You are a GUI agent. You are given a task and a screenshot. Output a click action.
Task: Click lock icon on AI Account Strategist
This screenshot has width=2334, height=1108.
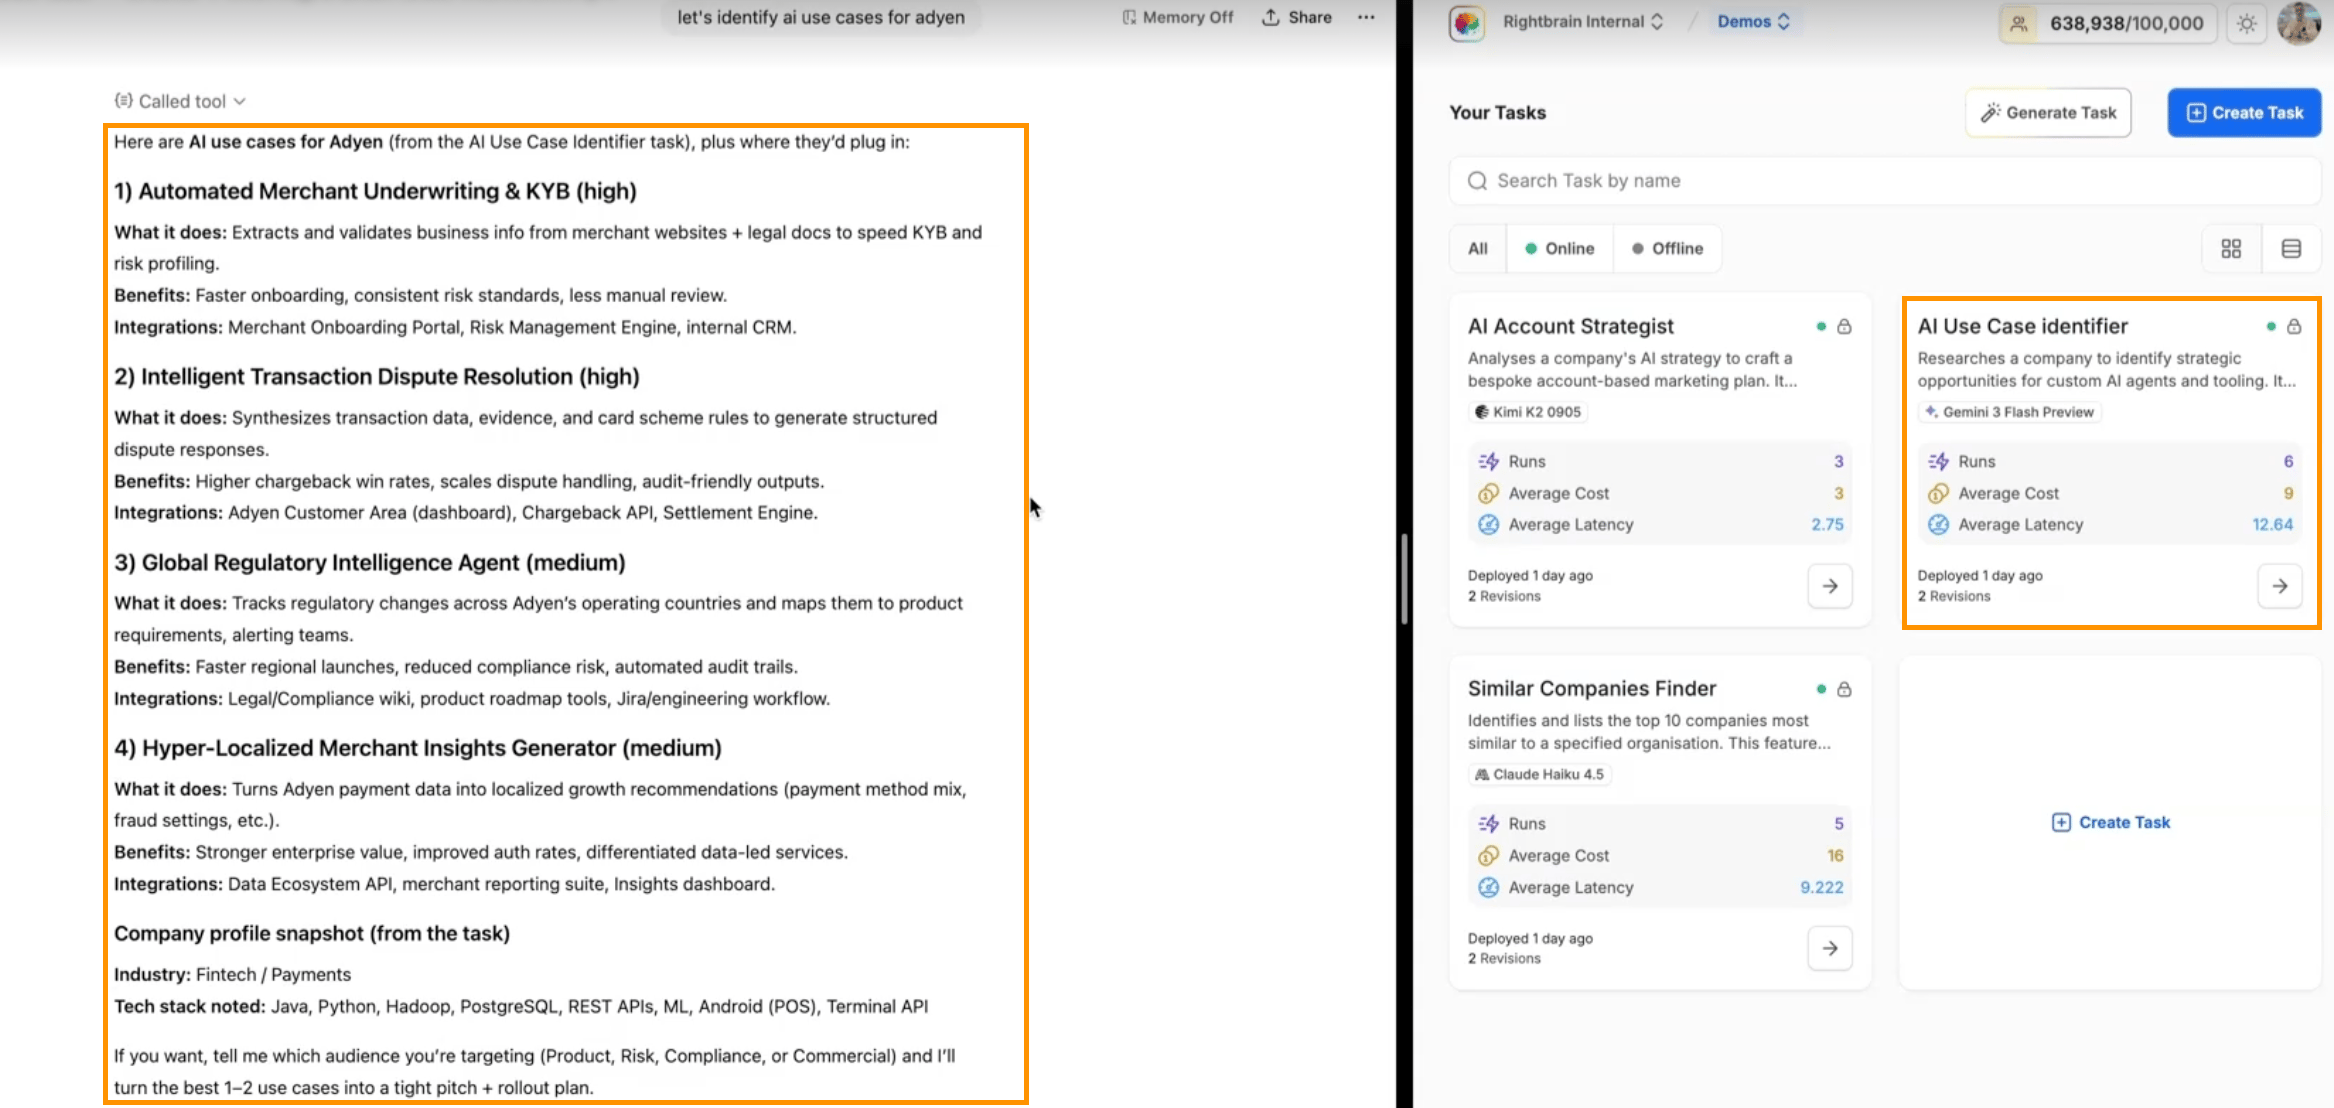pos(1845,326)
